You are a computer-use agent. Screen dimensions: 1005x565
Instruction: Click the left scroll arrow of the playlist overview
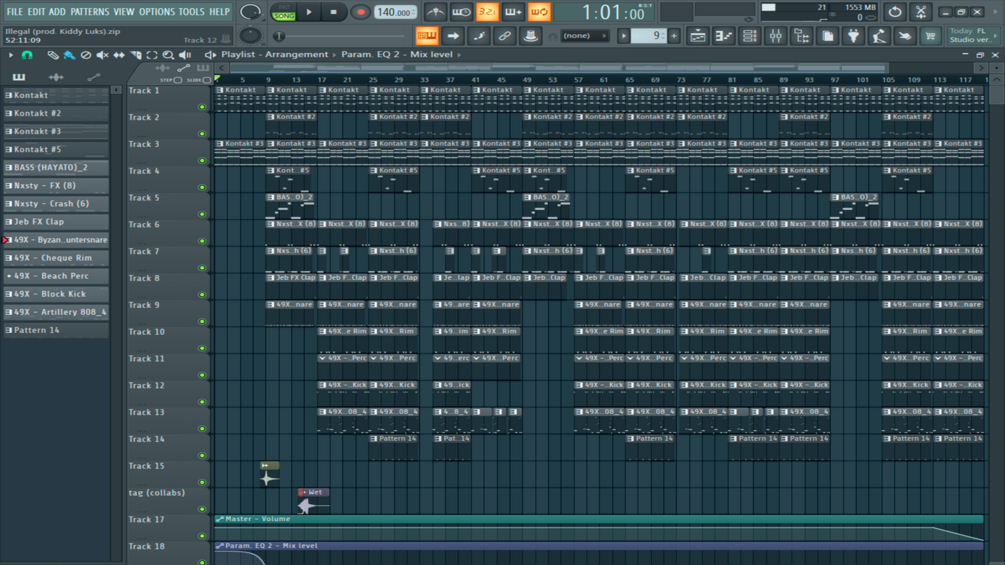tap(222, 67)
